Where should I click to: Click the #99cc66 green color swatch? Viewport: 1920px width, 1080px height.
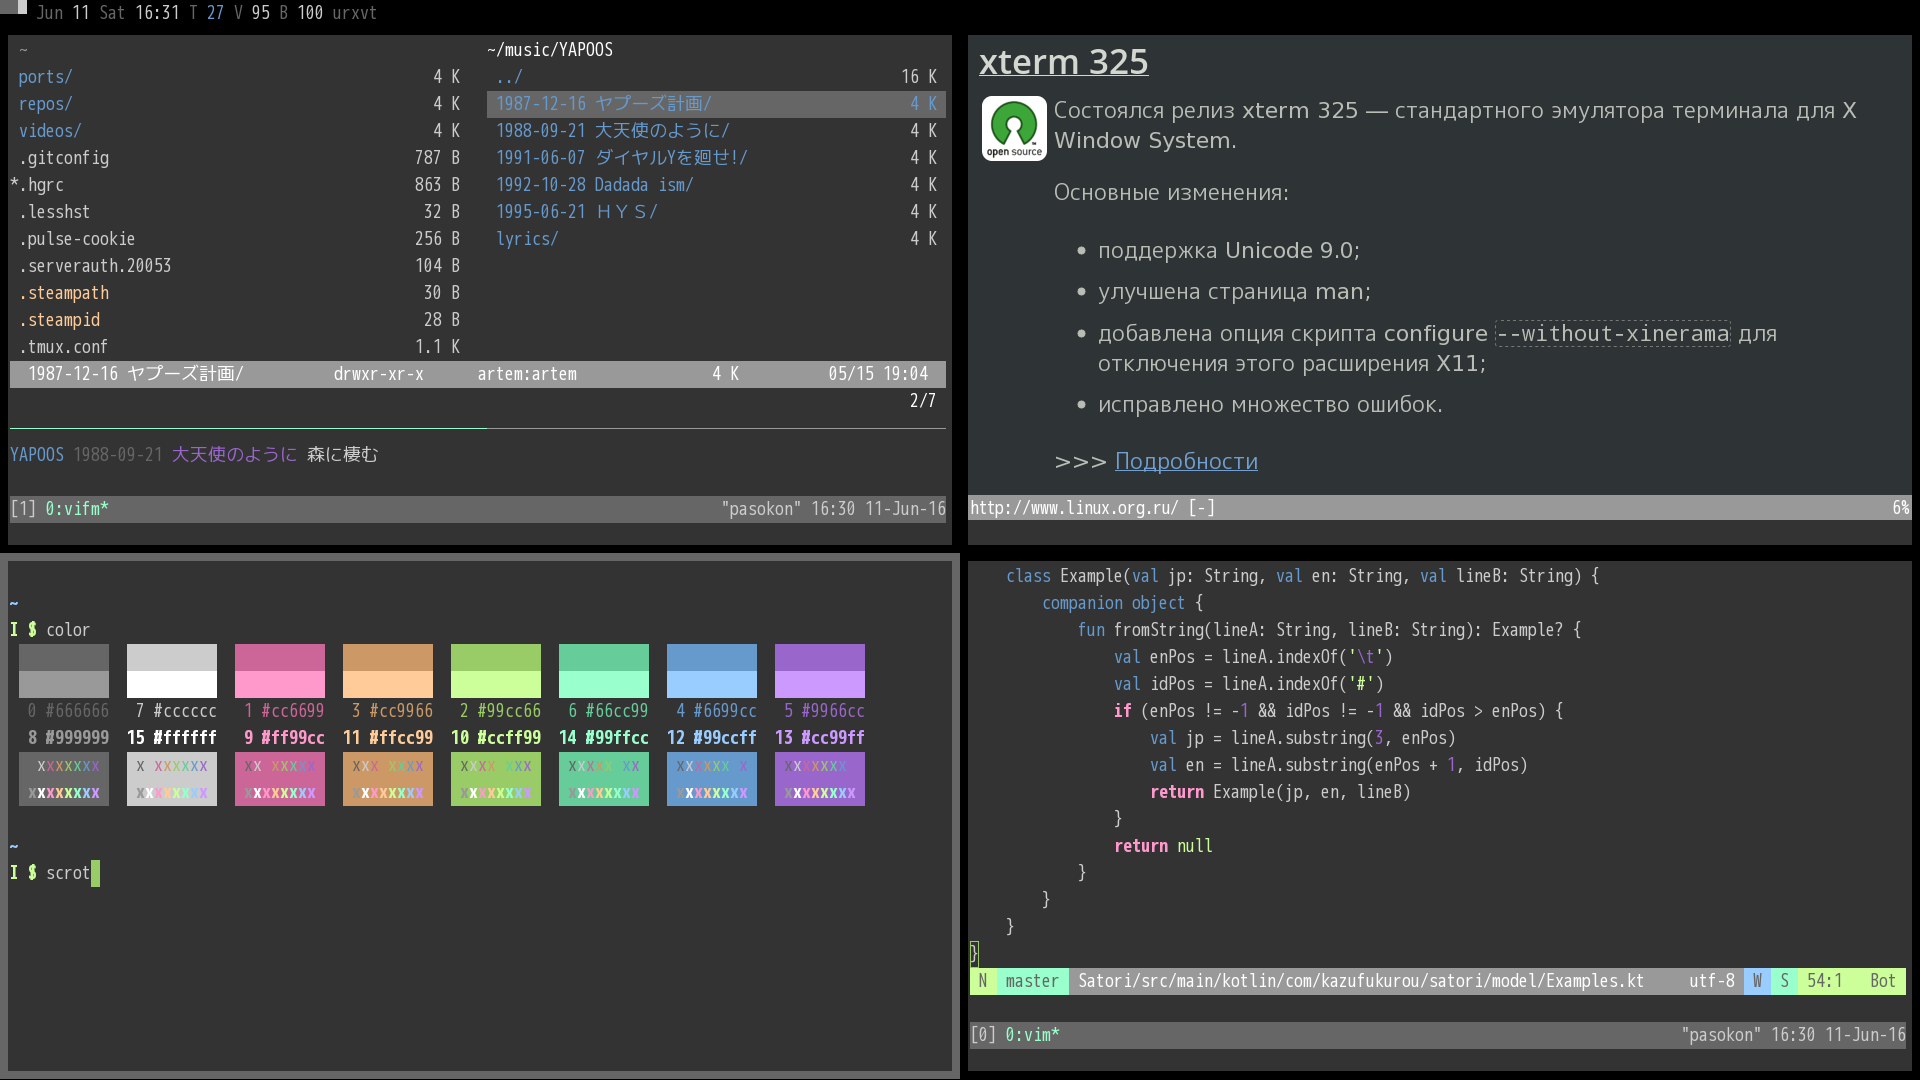[x=496, y=671]
